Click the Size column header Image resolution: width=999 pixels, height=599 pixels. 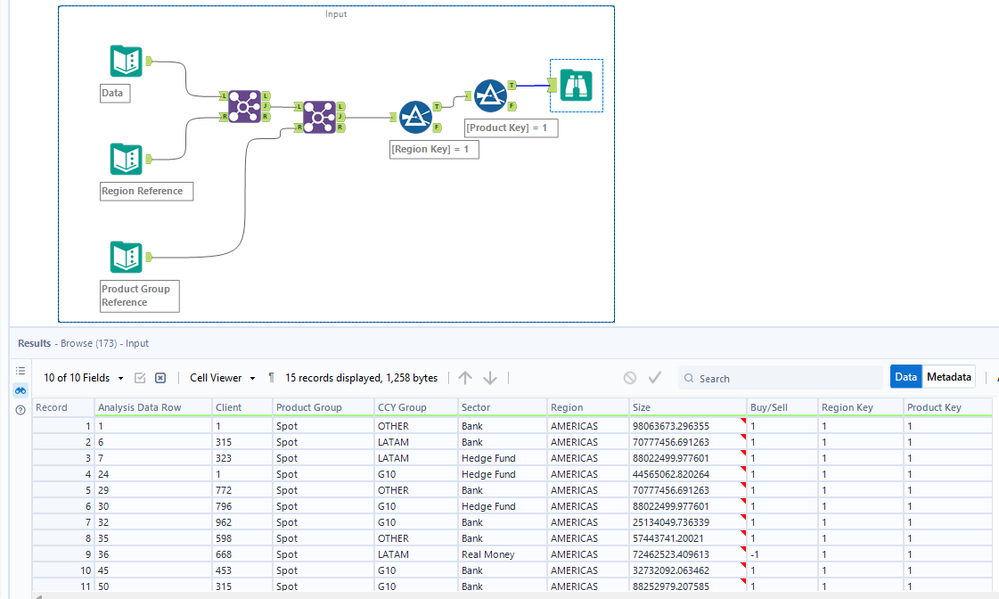(x=687, y=407)
